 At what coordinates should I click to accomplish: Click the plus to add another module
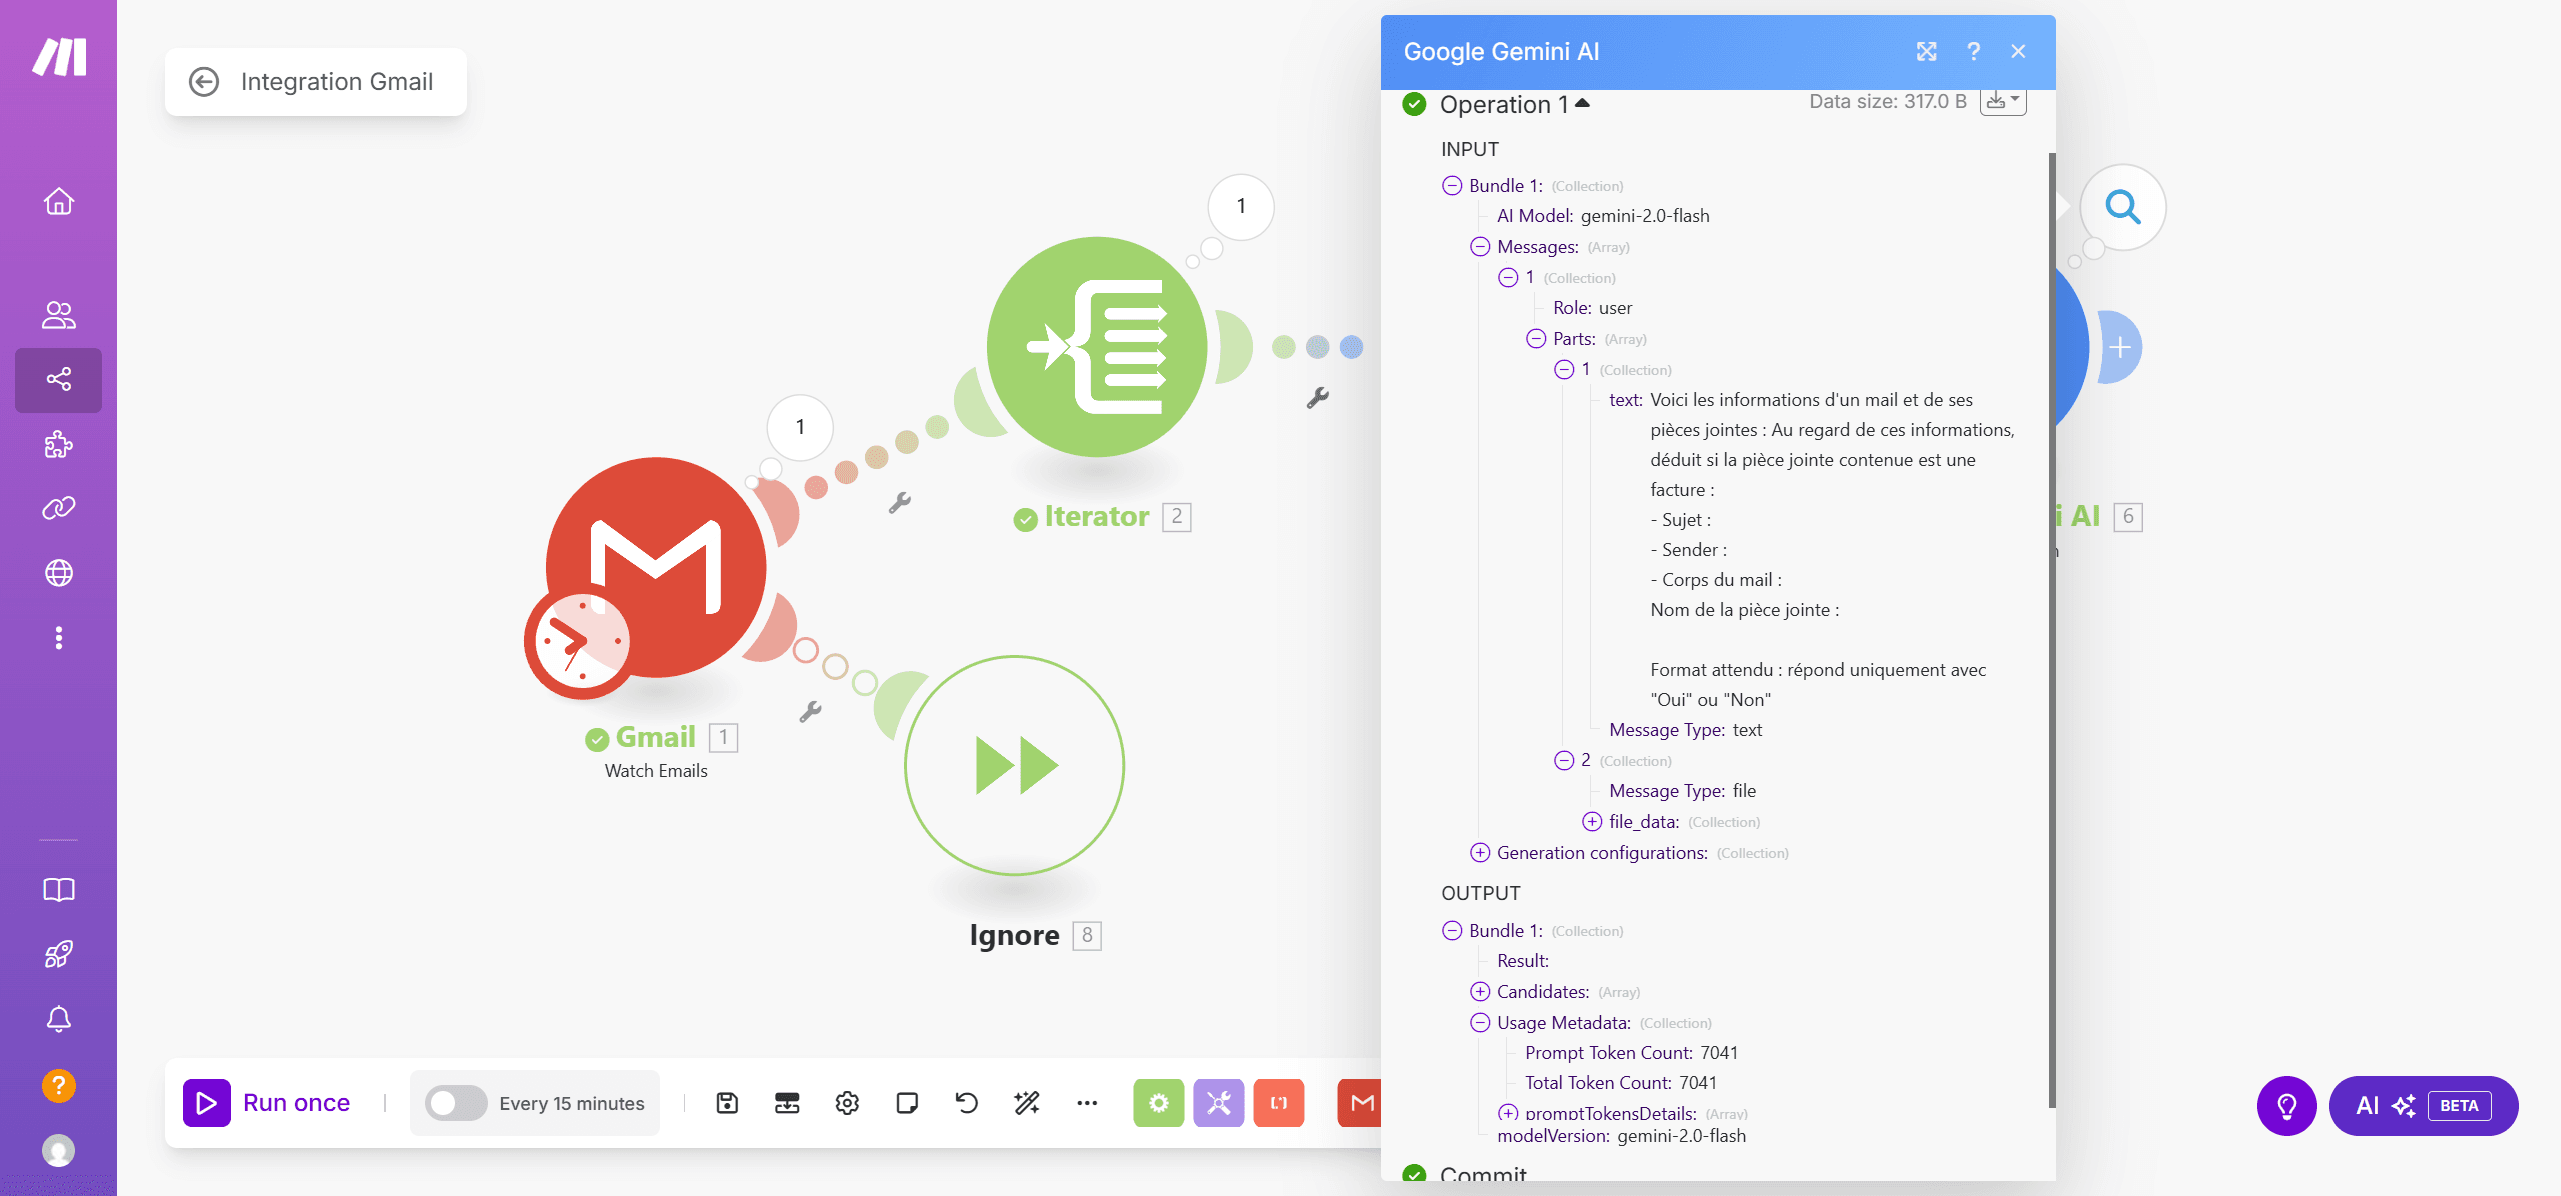(2120, 348)
